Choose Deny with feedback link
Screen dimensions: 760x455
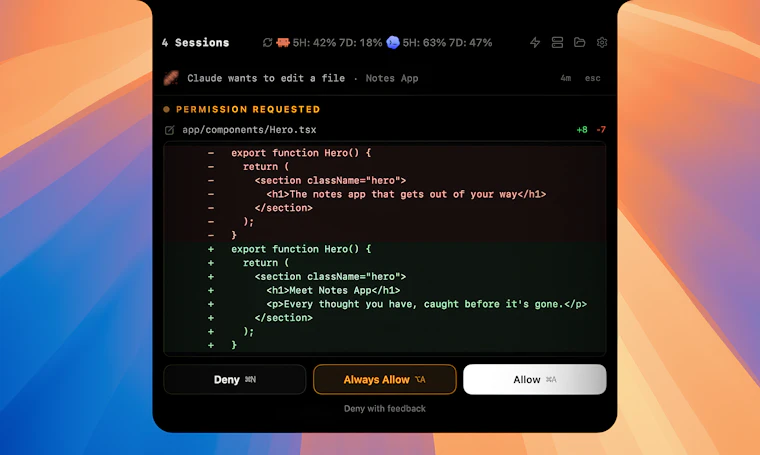(384, 408)
